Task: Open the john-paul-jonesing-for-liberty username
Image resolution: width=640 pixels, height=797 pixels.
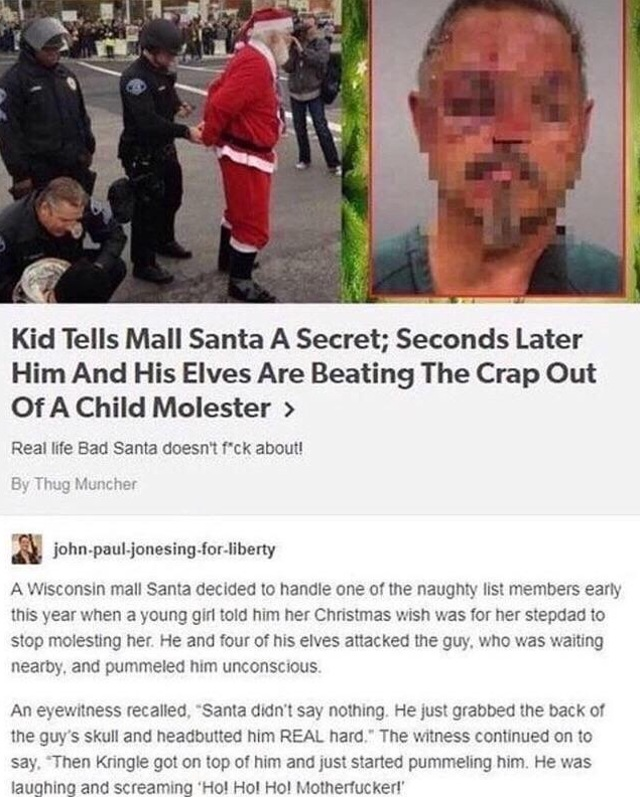Action: coord(165,549)
